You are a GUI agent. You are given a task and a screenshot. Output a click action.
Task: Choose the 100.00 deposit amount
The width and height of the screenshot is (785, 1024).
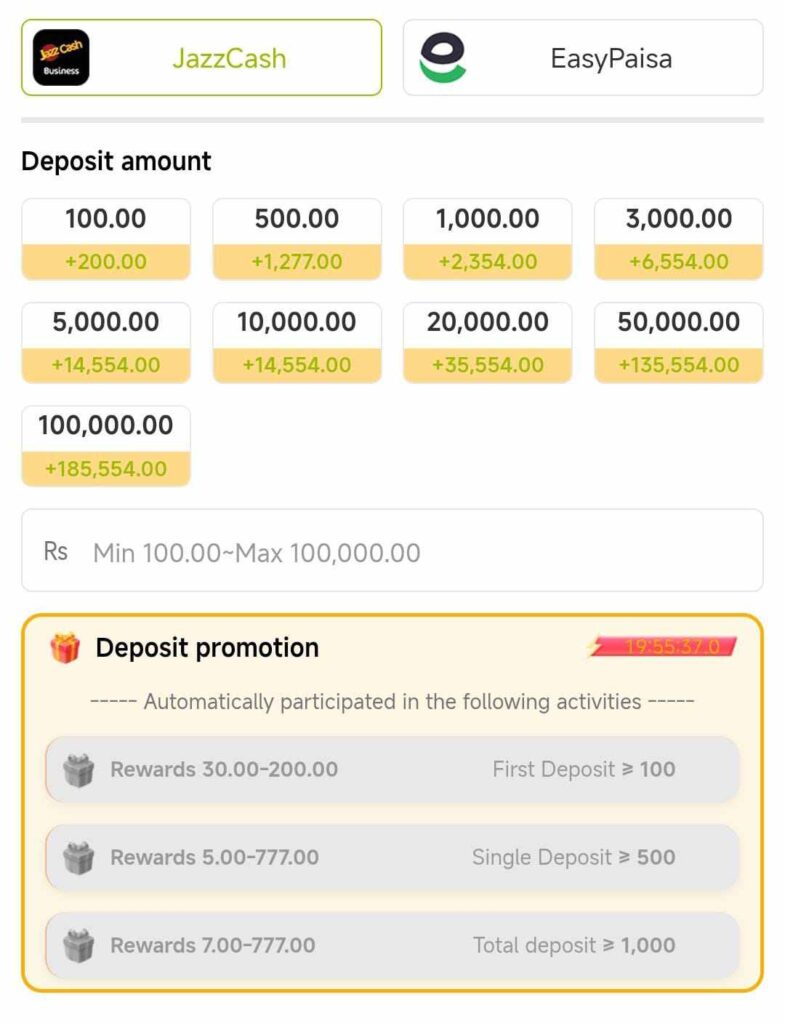coord(106,239)
